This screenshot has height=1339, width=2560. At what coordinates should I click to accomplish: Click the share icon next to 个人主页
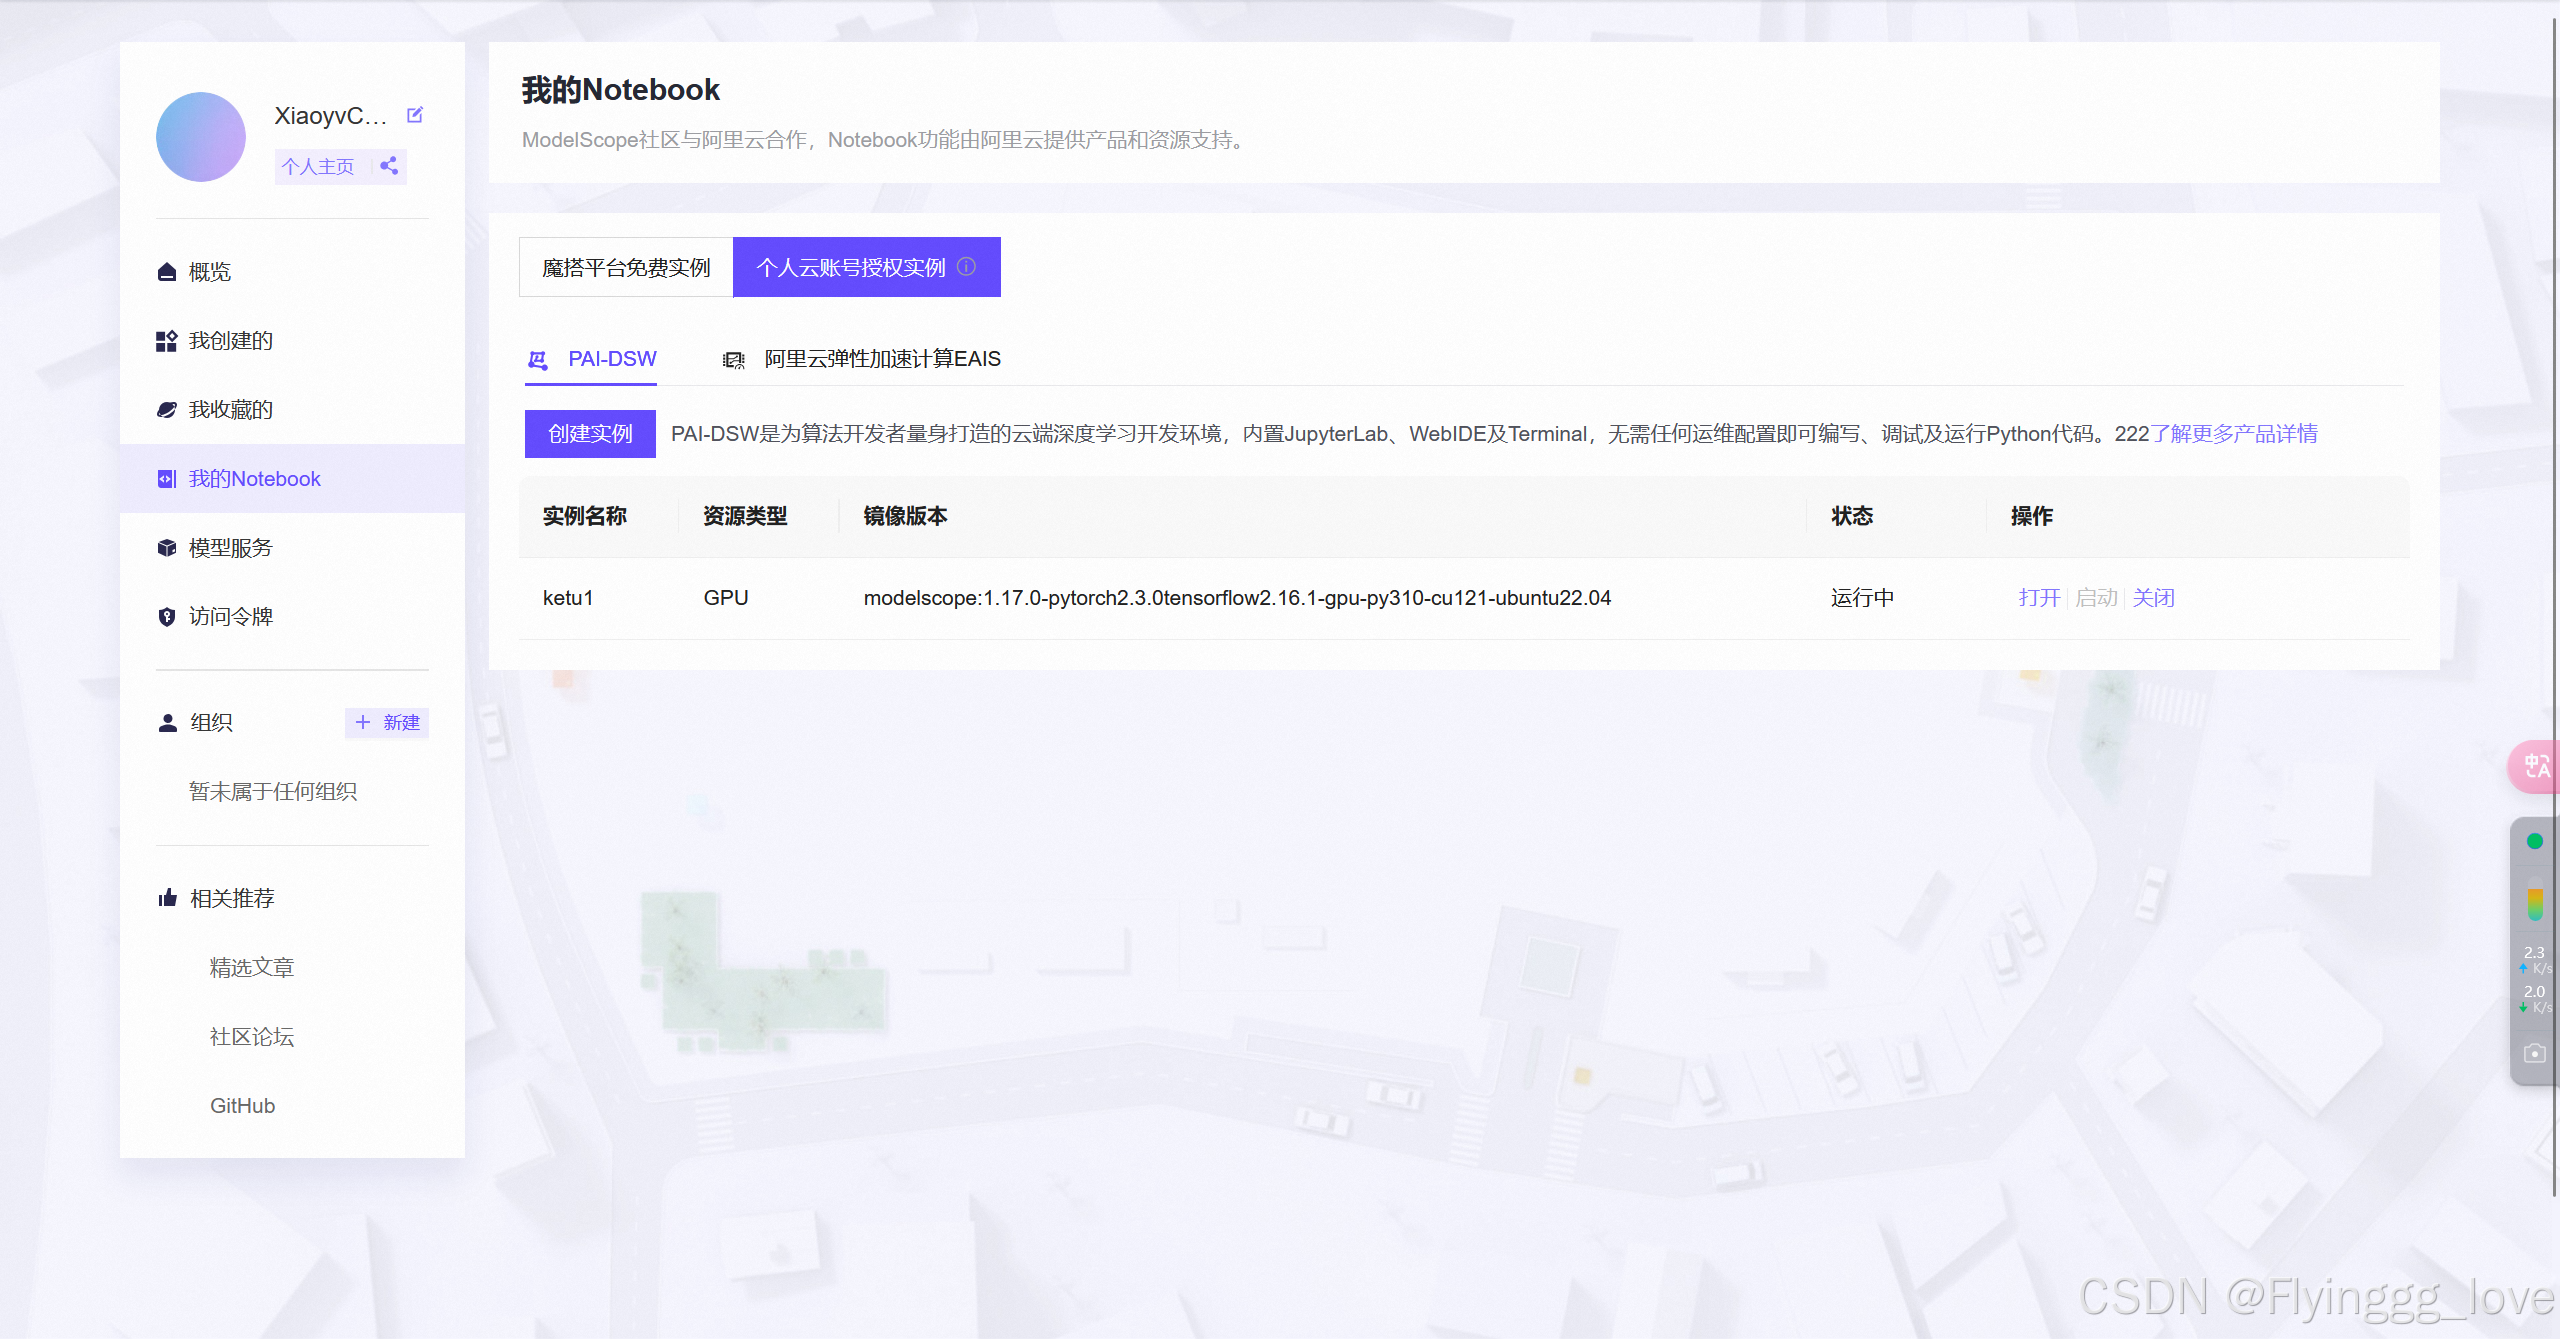point(389,166)
